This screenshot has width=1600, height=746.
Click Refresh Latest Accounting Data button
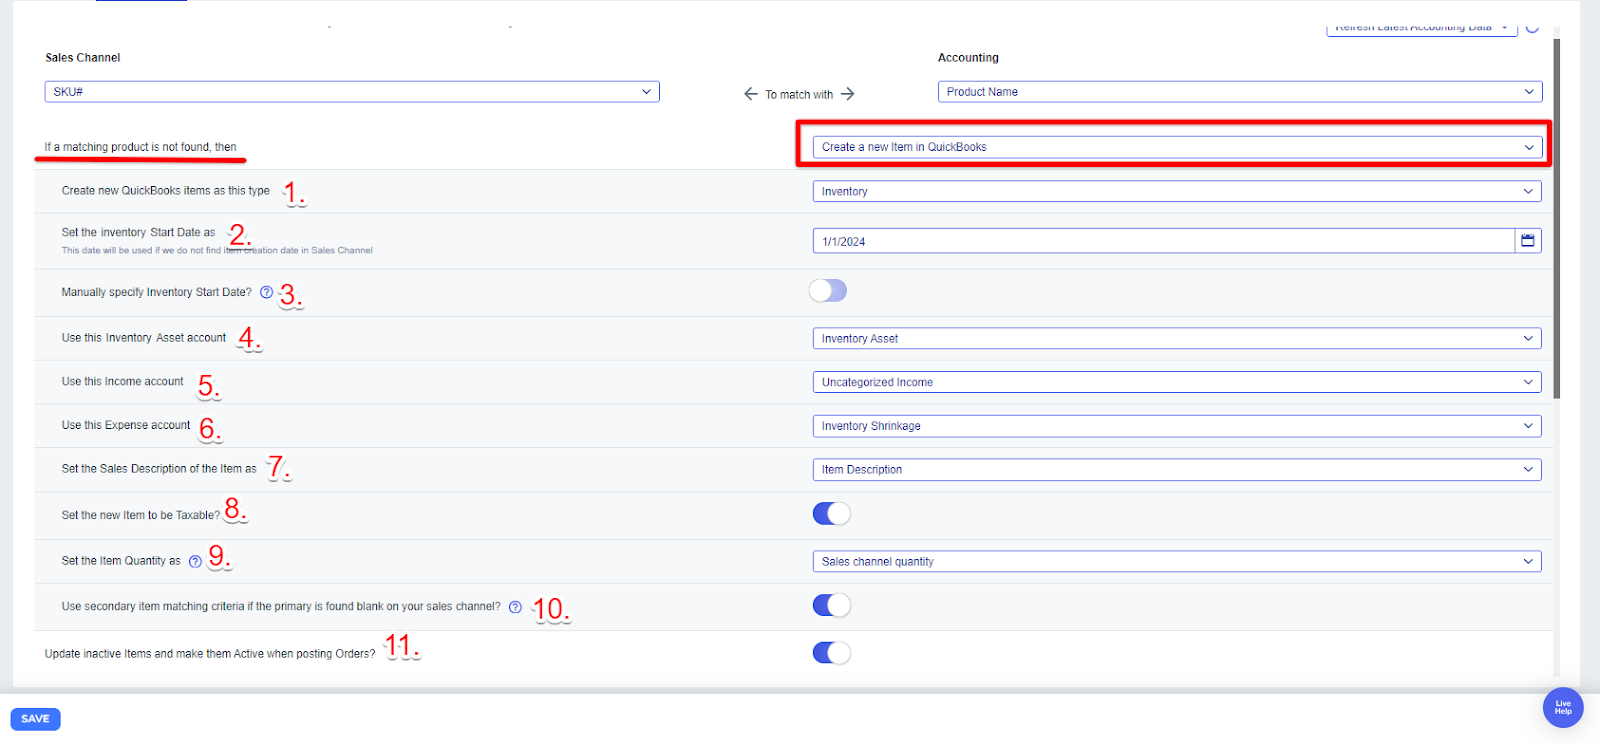[1422, 29]
